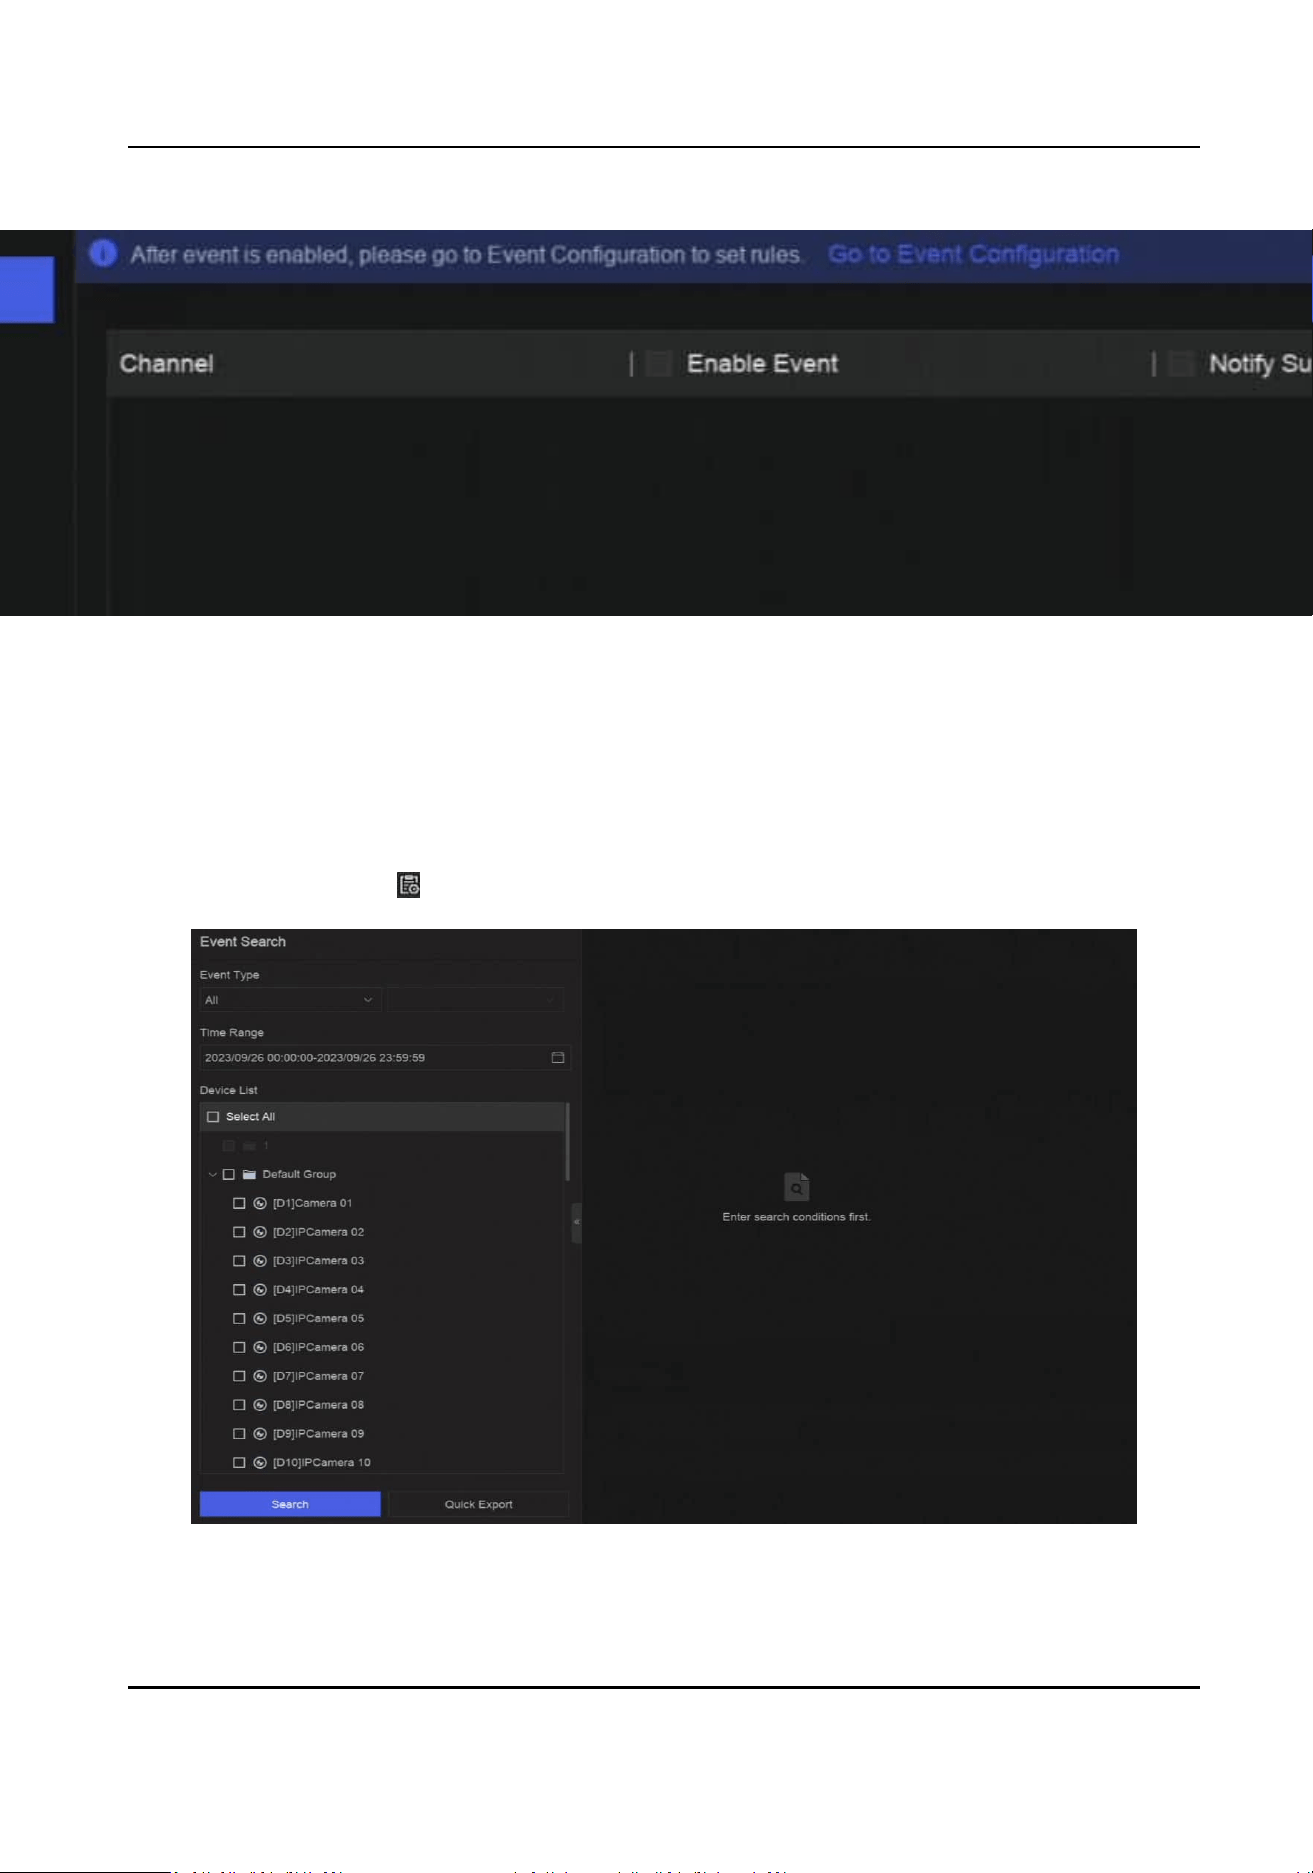
Task: Click the camera icon for [D9]IPCamera 09
Action: pos(260,1434)
